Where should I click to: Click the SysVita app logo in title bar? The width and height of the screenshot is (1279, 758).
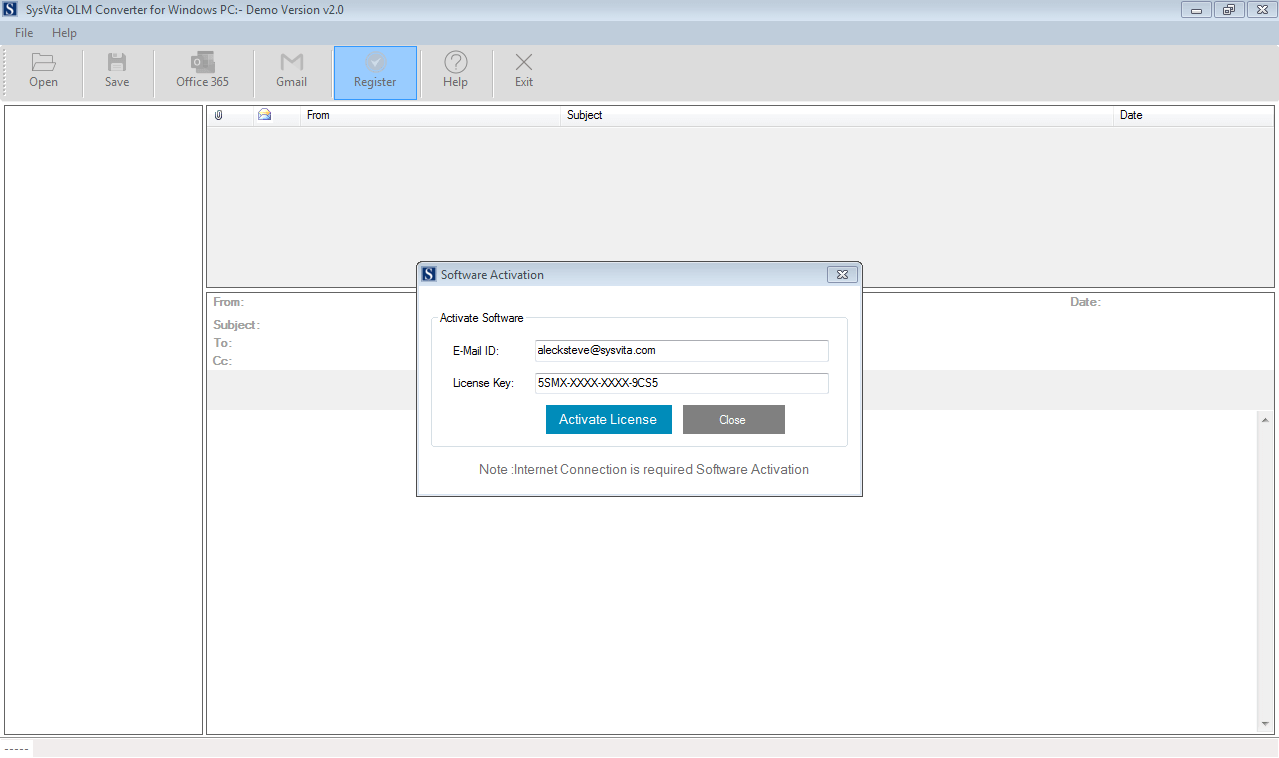[x=9, y=9]
